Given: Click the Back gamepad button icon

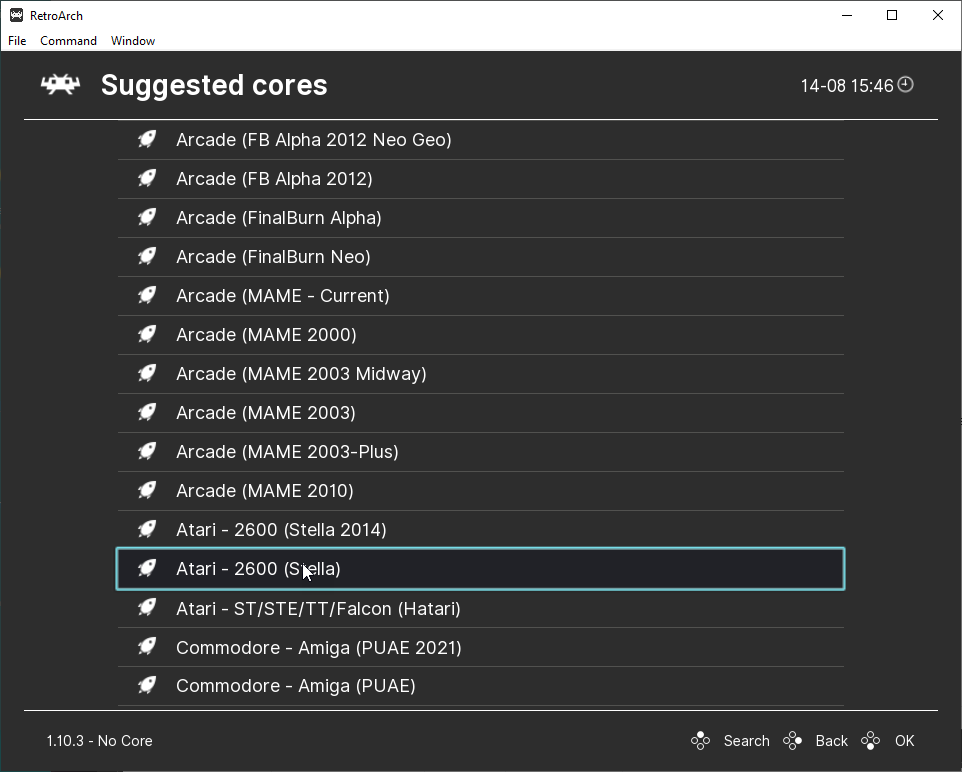Looking at the screenshot, I should (x=793, y=741).
